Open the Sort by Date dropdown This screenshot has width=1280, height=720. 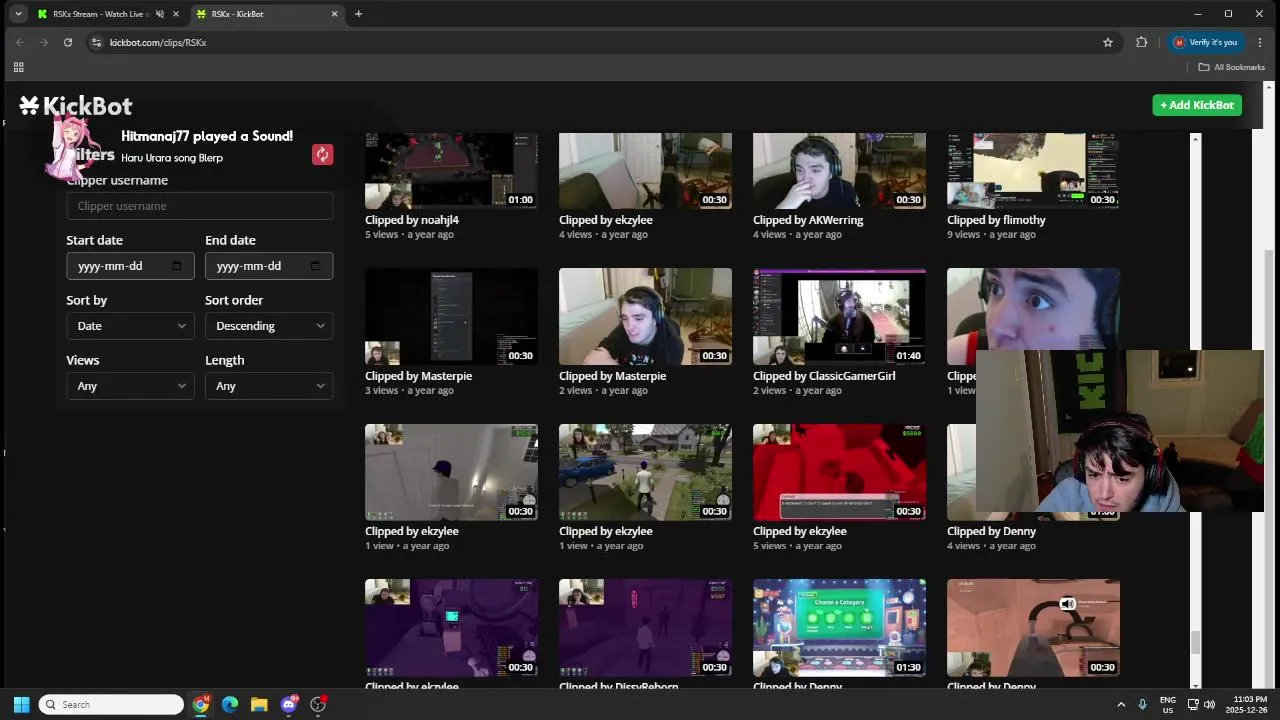coord(130,326)
